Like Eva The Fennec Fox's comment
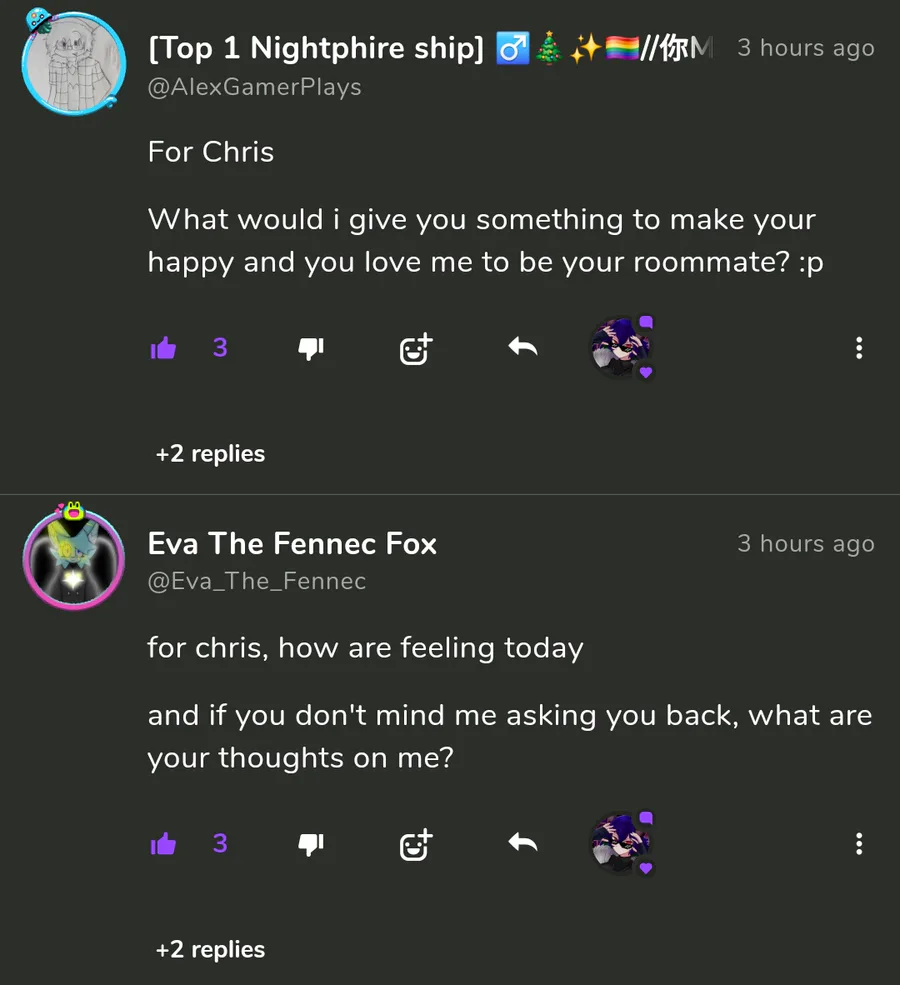The image size is (900, 985). pyautogui.click(x=163, y=844)
